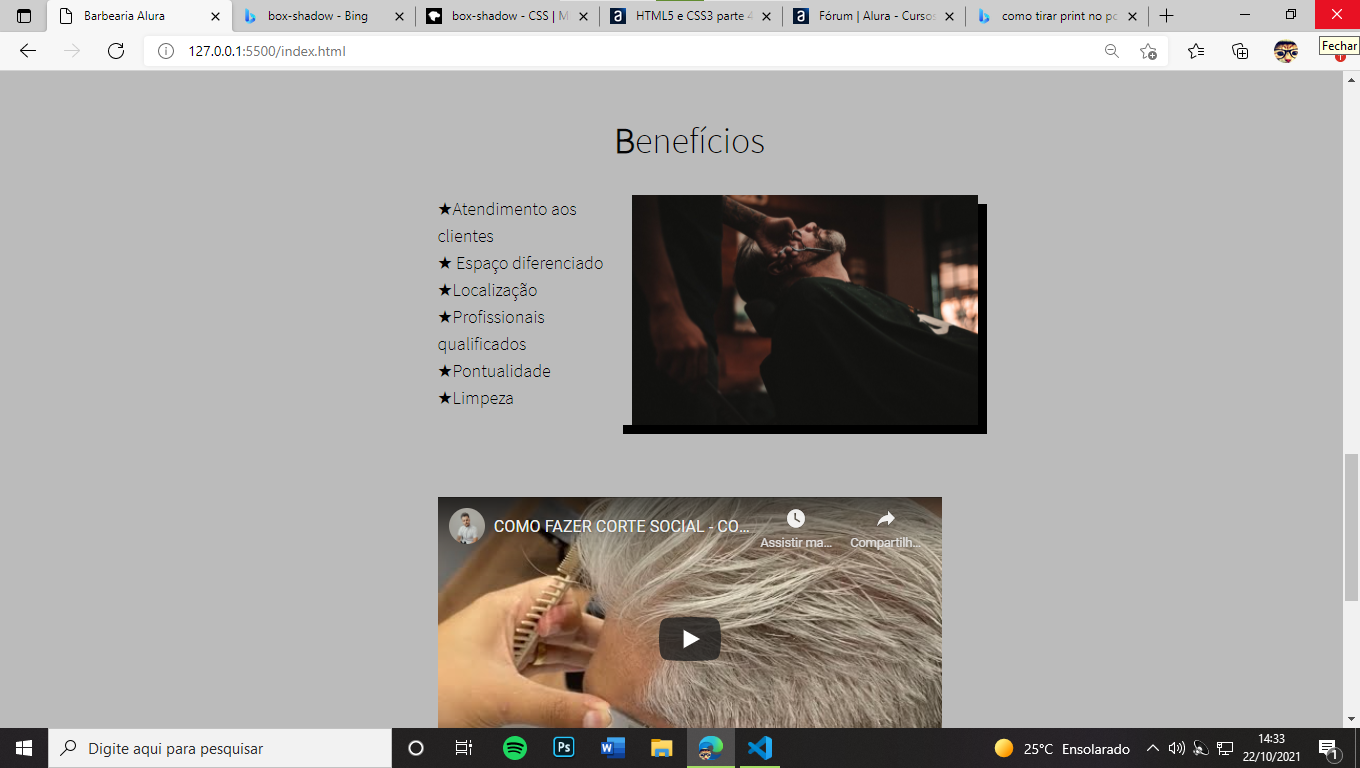Open the network status tray icon
Screen dimensions: 1360x768
click(1225, 748)
